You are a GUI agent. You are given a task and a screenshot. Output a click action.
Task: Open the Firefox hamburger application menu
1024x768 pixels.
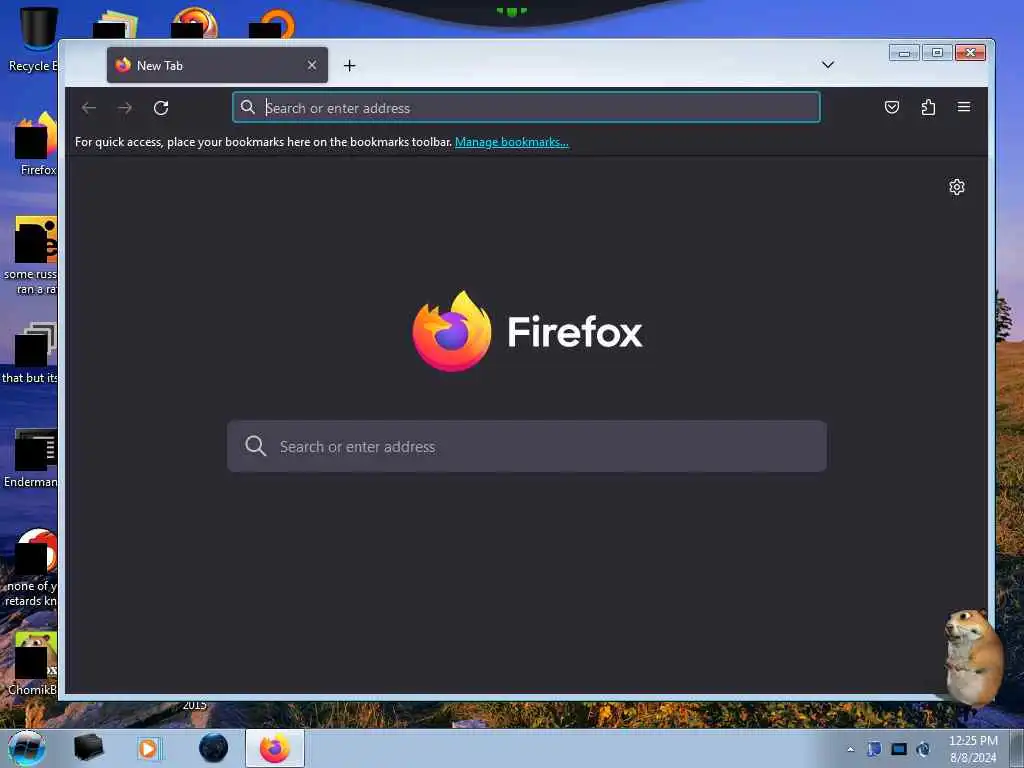[964, 107]
